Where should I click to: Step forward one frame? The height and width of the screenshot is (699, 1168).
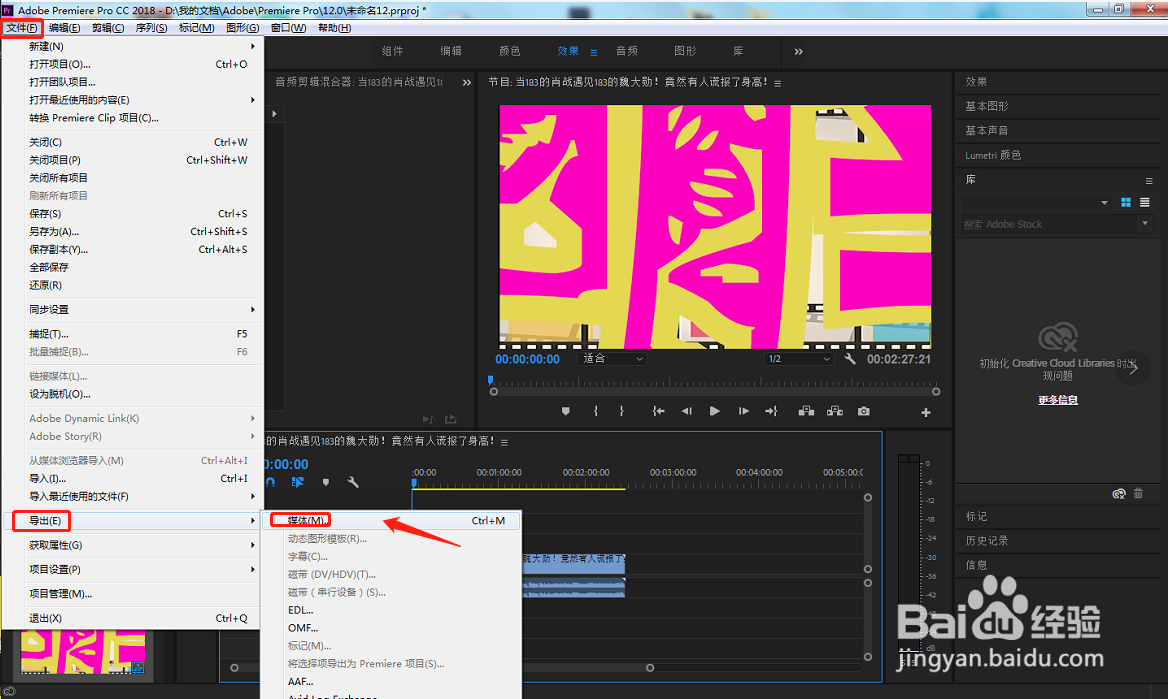click(x=743, y=411)
